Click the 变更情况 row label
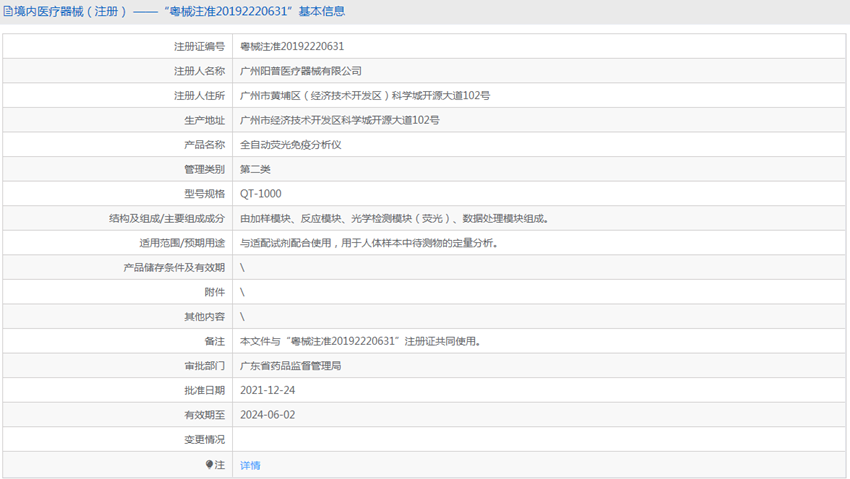 (204, 439)
